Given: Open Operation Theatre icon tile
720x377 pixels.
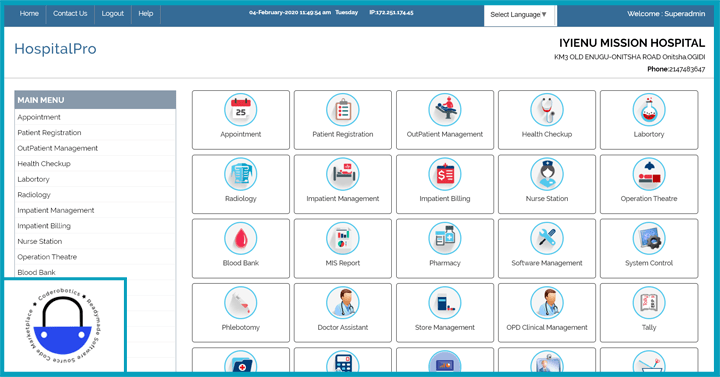Looking at the screenshot, I should tap(649, 184).
